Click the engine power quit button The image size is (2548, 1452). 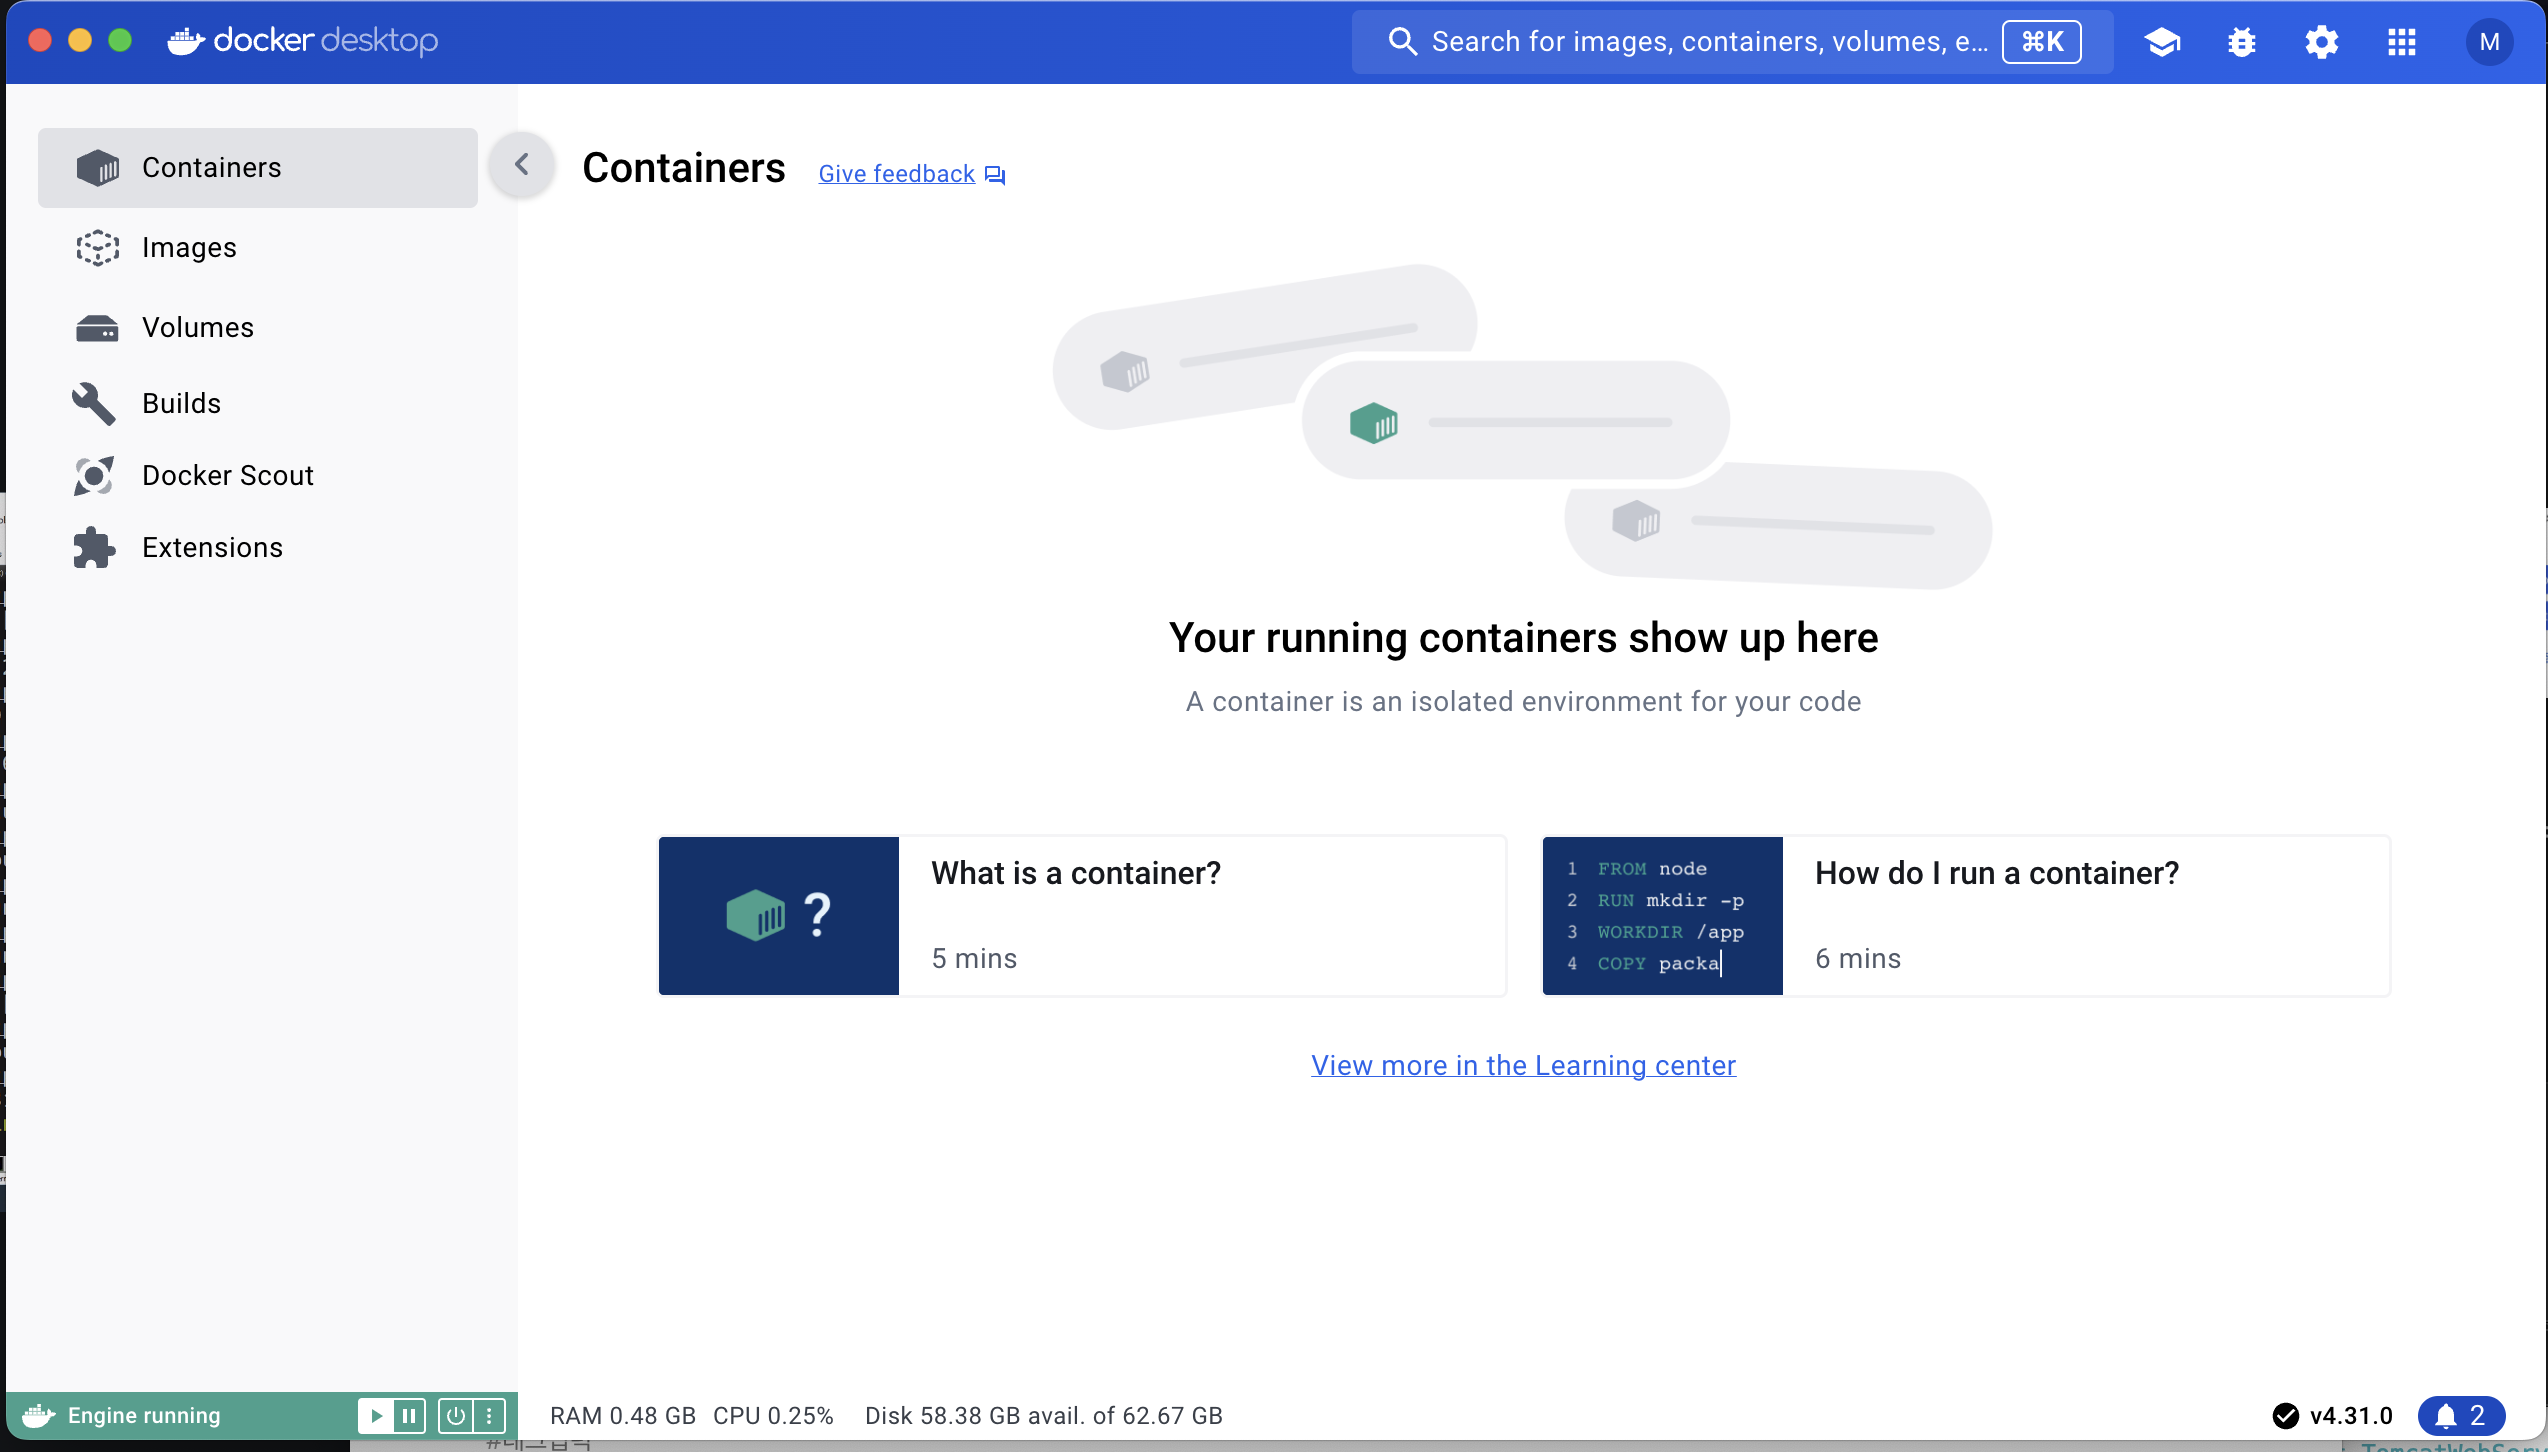456,1415
